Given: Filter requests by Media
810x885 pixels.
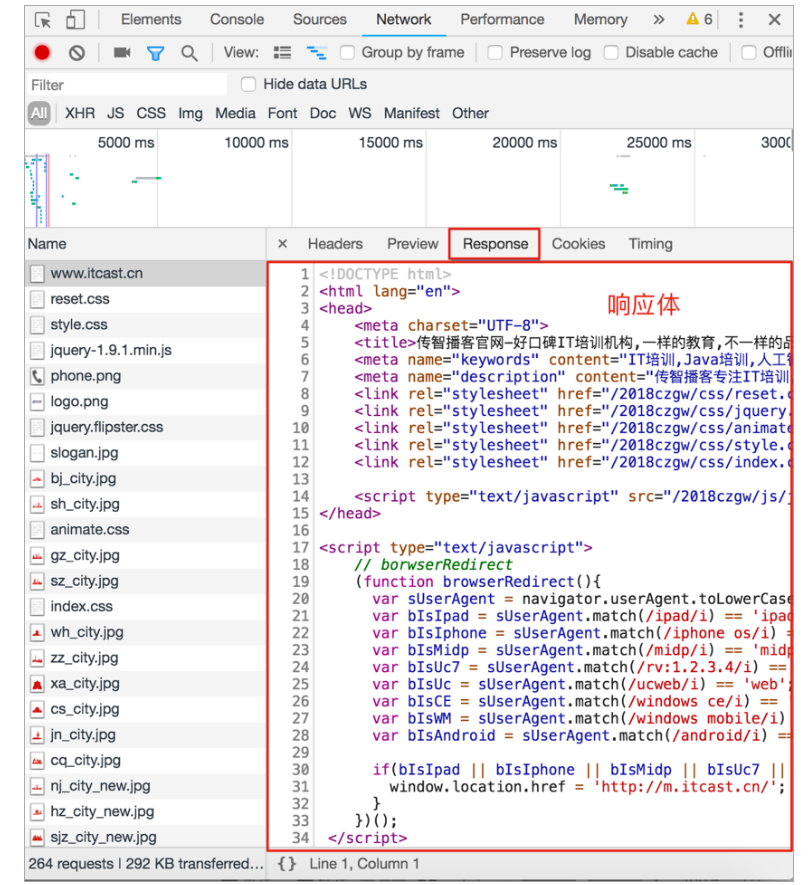Looking at the screenshot, I should (235, 113).
